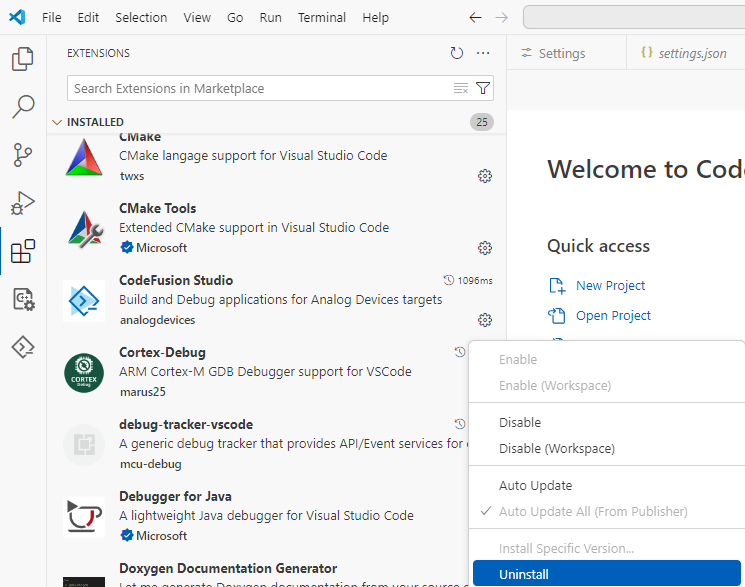Image resolution: width=745 pixels, height=587 pixels.
Task: Go back using the left arrow
Action: click(475, 18)
